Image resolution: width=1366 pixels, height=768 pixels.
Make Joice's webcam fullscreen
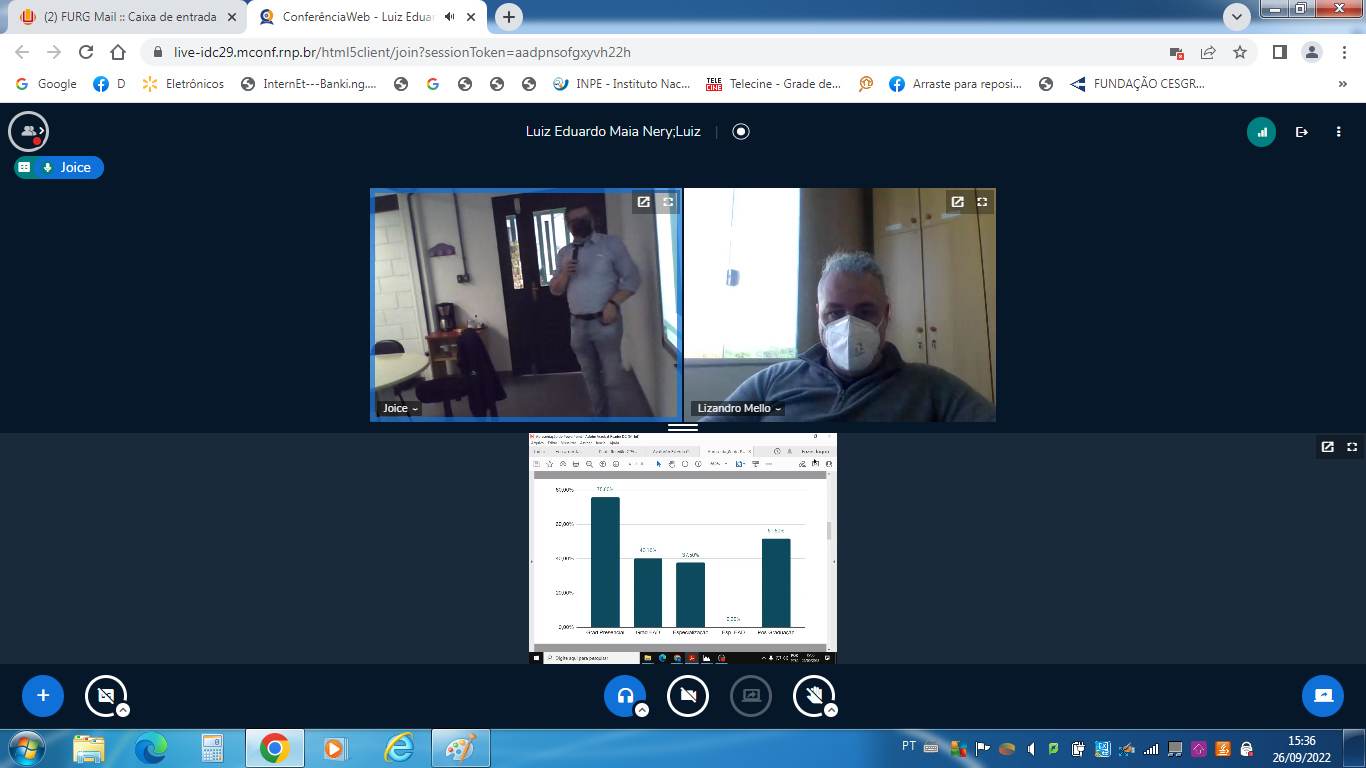tap(668, 202)
